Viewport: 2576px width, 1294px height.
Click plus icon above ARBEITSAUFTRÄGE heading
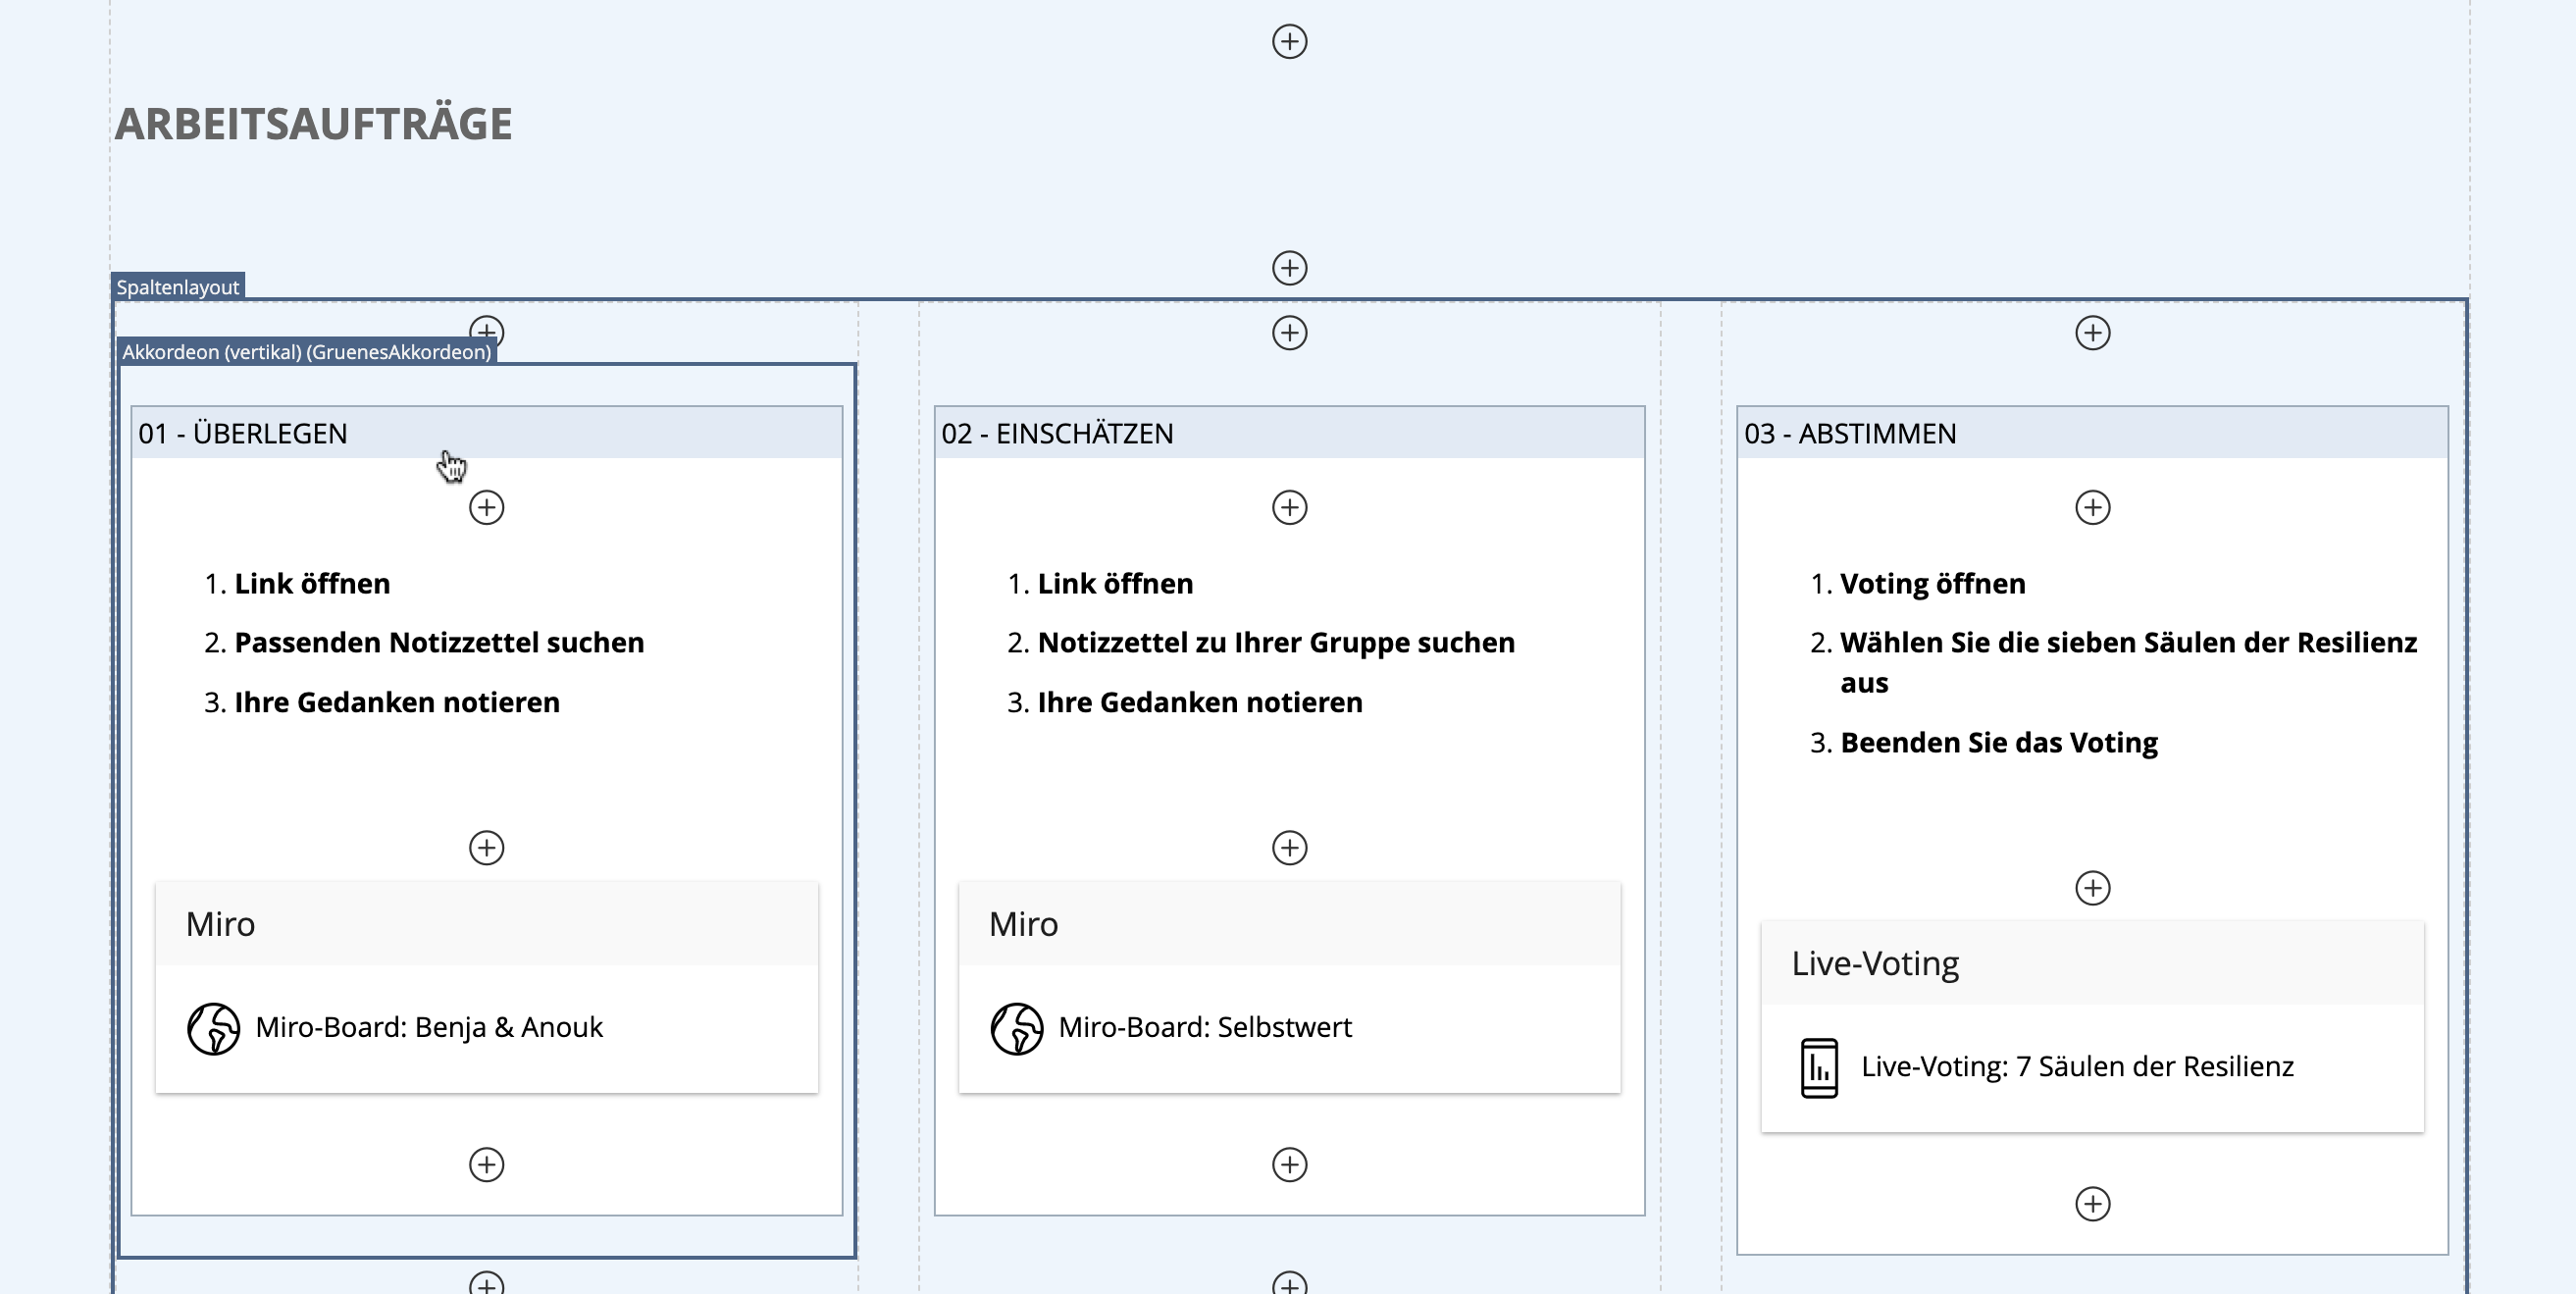tap(1289, 42)
